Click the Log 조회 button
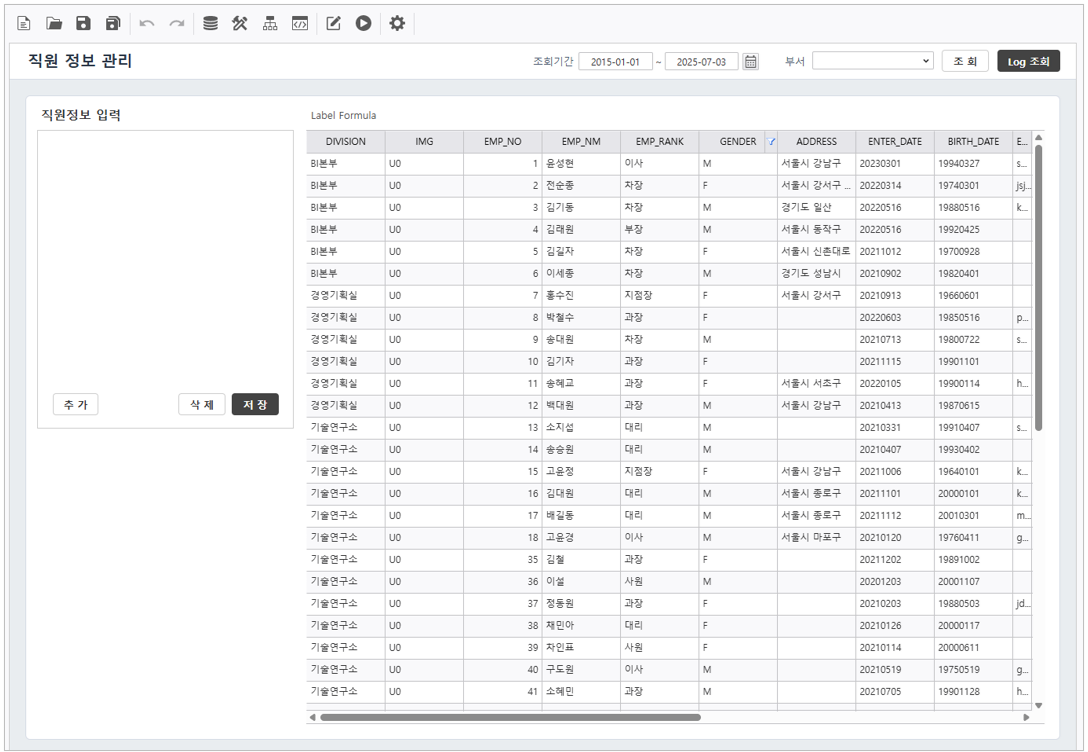1088x752 pixels. pyautogui.click(x=1028, y=62)
